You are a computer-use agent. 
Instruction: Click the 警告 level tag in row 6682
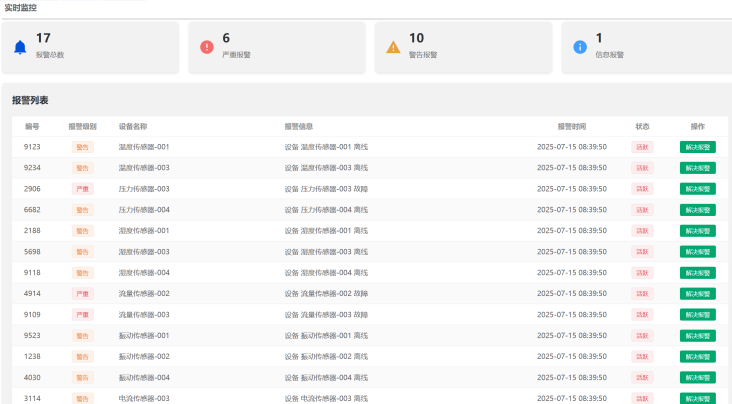click(83, 210)
